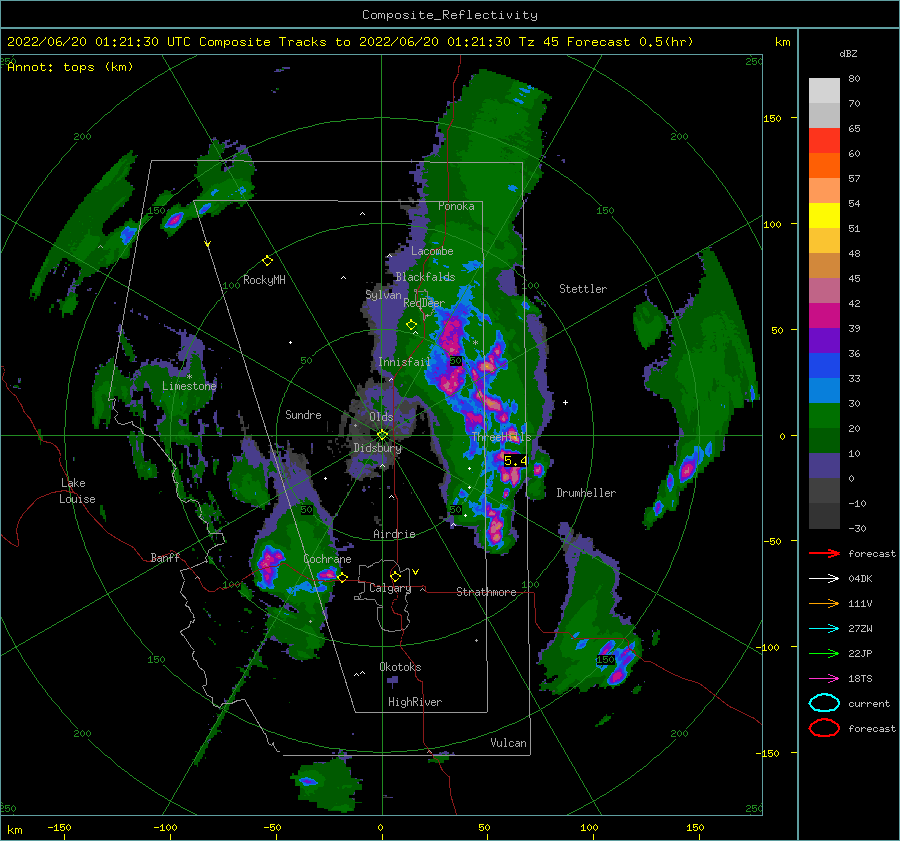Click the orange 111V arrow legend icon

click(x=824, y=603)
